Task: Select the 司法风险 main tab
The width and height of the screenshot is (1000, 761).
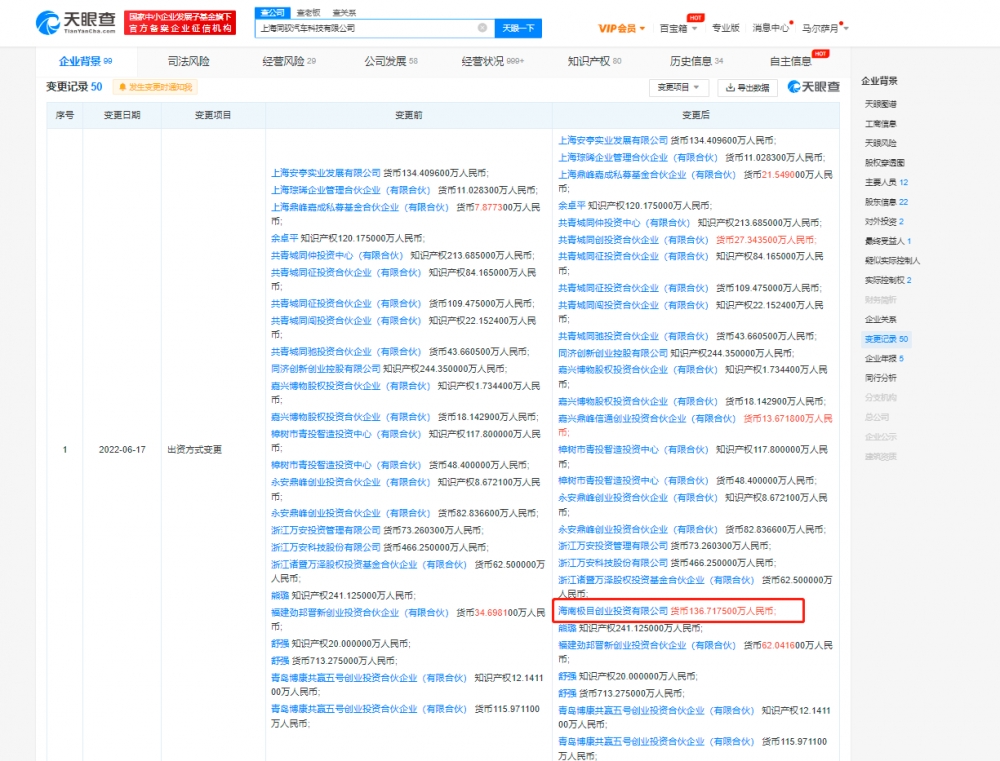Action: [188, 61]
